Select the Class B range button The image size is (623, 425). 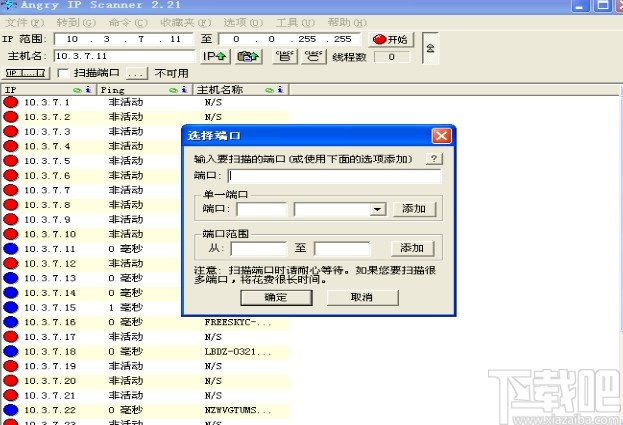285,56
